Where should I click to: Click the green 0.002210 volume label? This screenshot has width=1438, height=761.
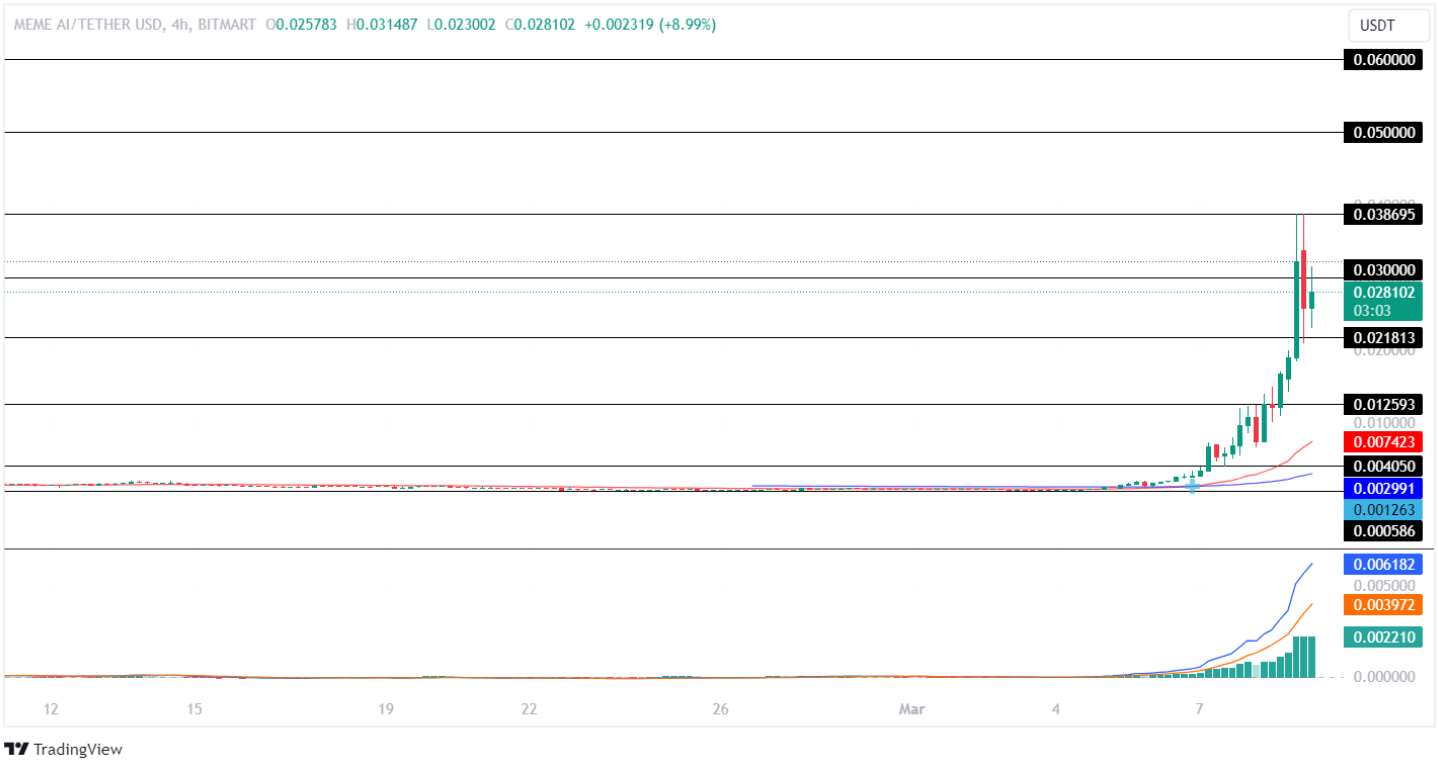(x=1384, y=637)
